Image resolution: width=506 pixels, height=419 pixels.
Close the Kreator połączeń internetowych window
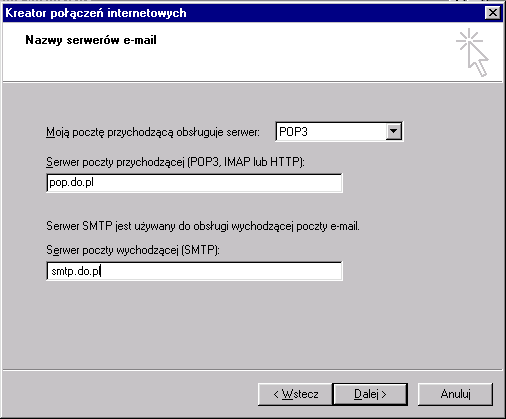[x=493, y=13]
